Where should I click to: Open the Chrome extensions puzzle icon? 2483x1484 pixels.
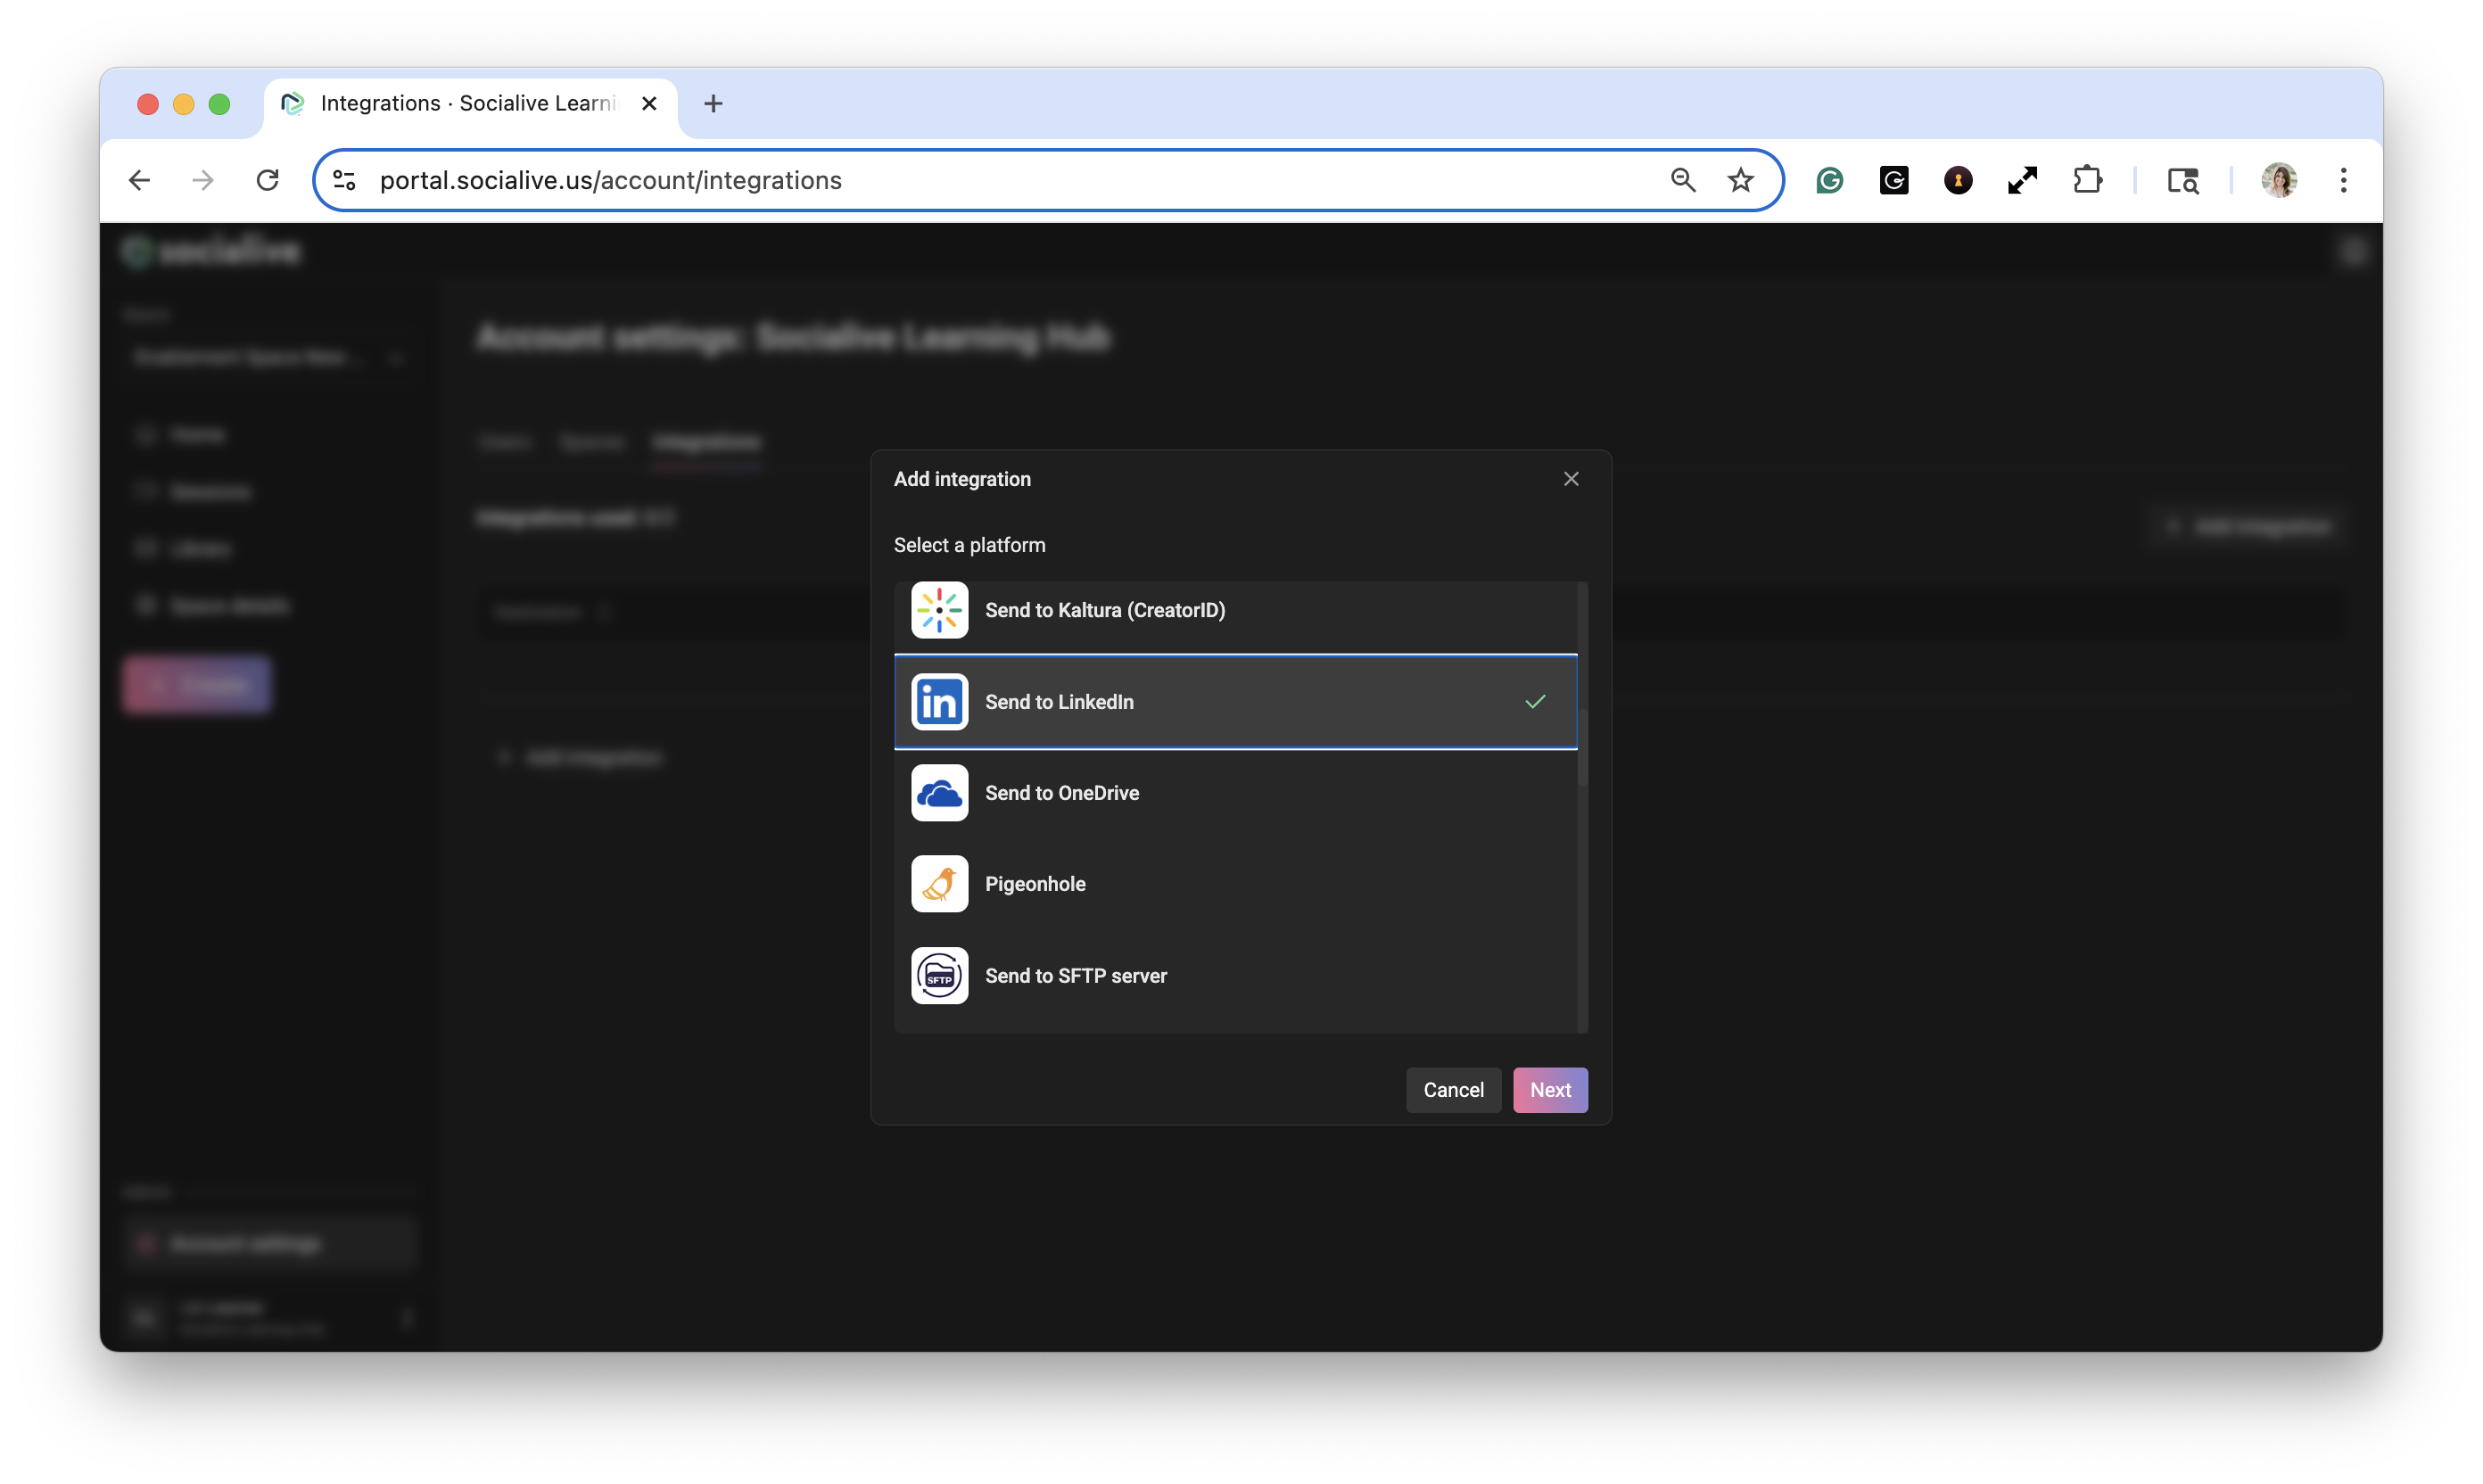2087,180
